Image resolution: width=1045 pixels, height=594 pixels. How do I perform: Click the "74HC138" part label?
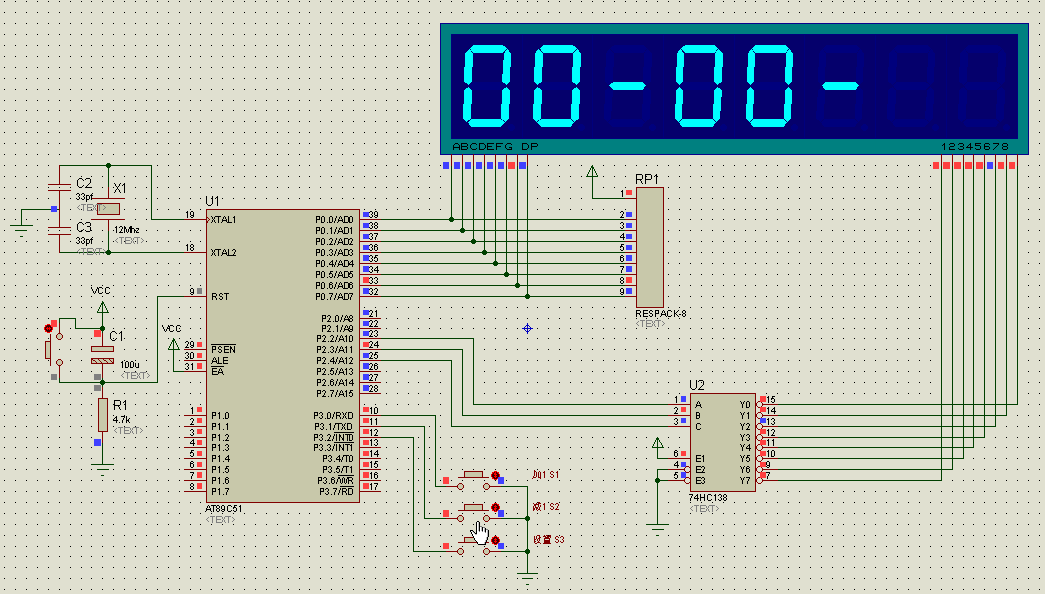click(708, 498)
